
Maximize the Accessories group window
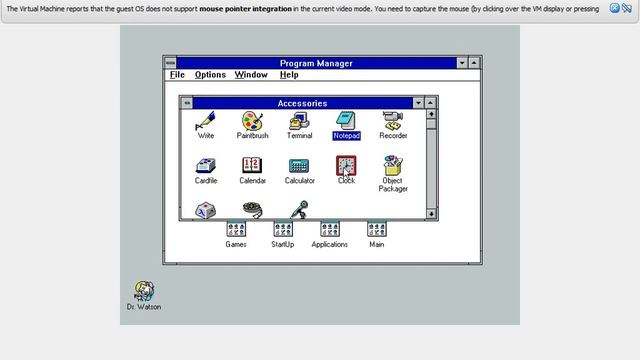click(430, 103)
